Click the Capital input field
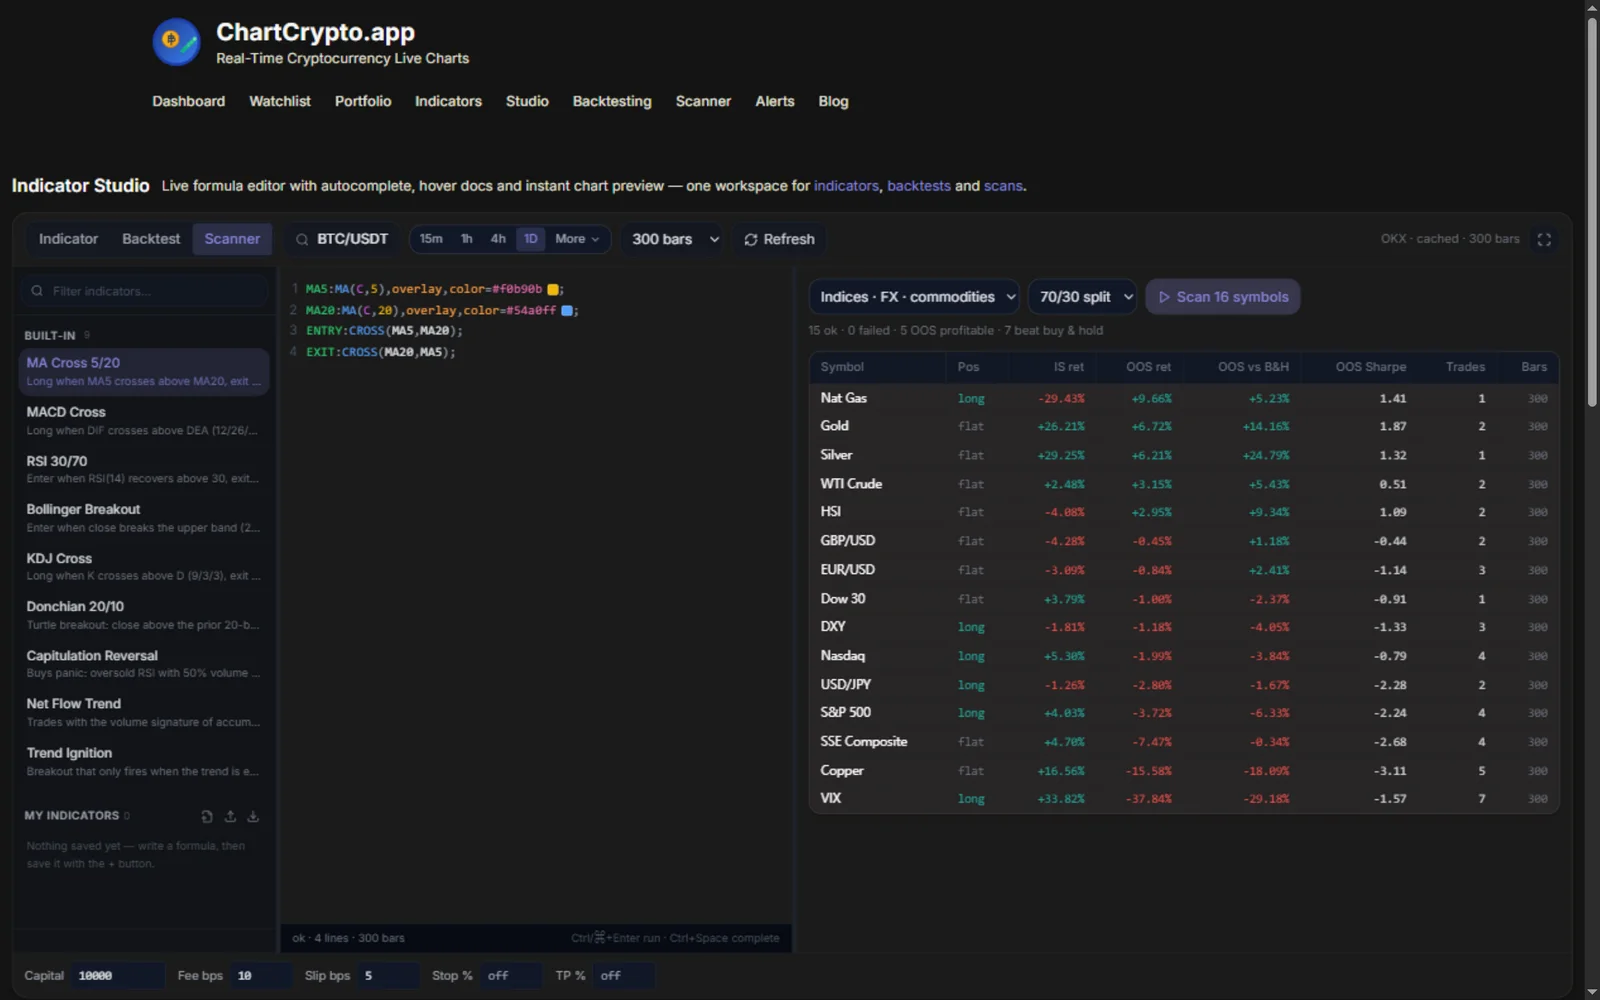The height and width of the screenshot is (1000, 1600). coord(117,976)
